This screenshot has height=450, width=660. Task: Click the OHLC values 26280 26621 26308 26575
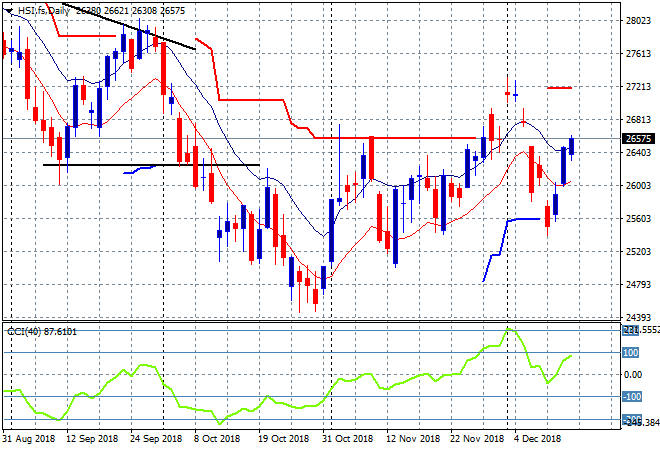click(x=130, y=11)
